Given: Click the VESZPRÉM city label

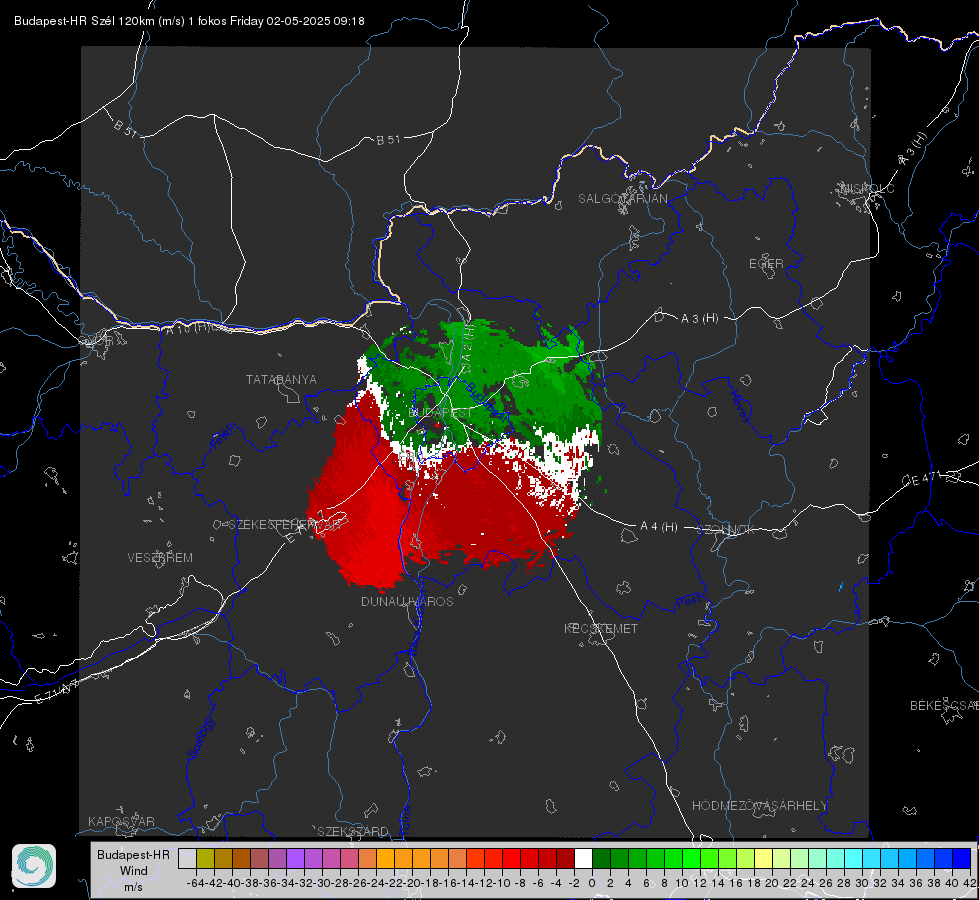Looking at the screenshot, I should point(160,558).
